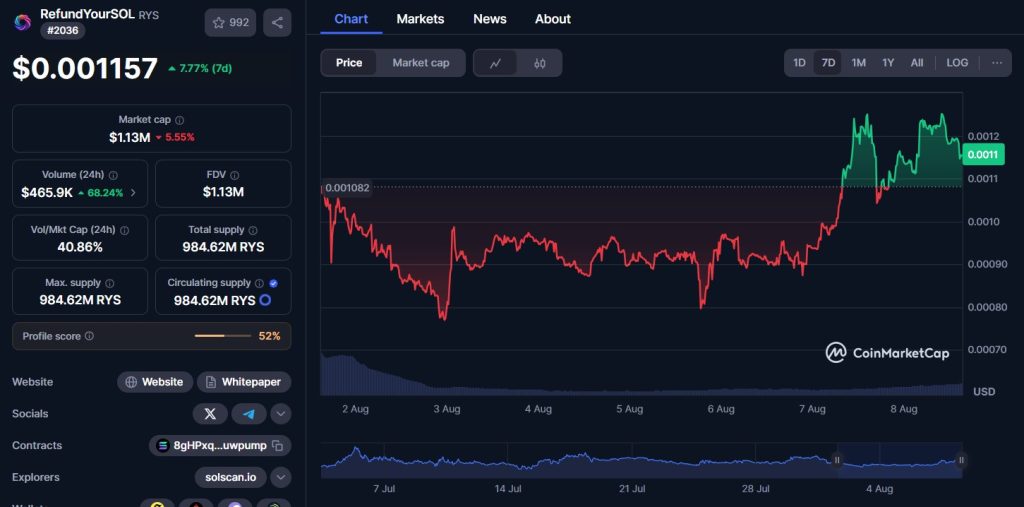This screenshot has height=507, width=1024.
Task: Click Total supply info icon
Action: (253, 231)
